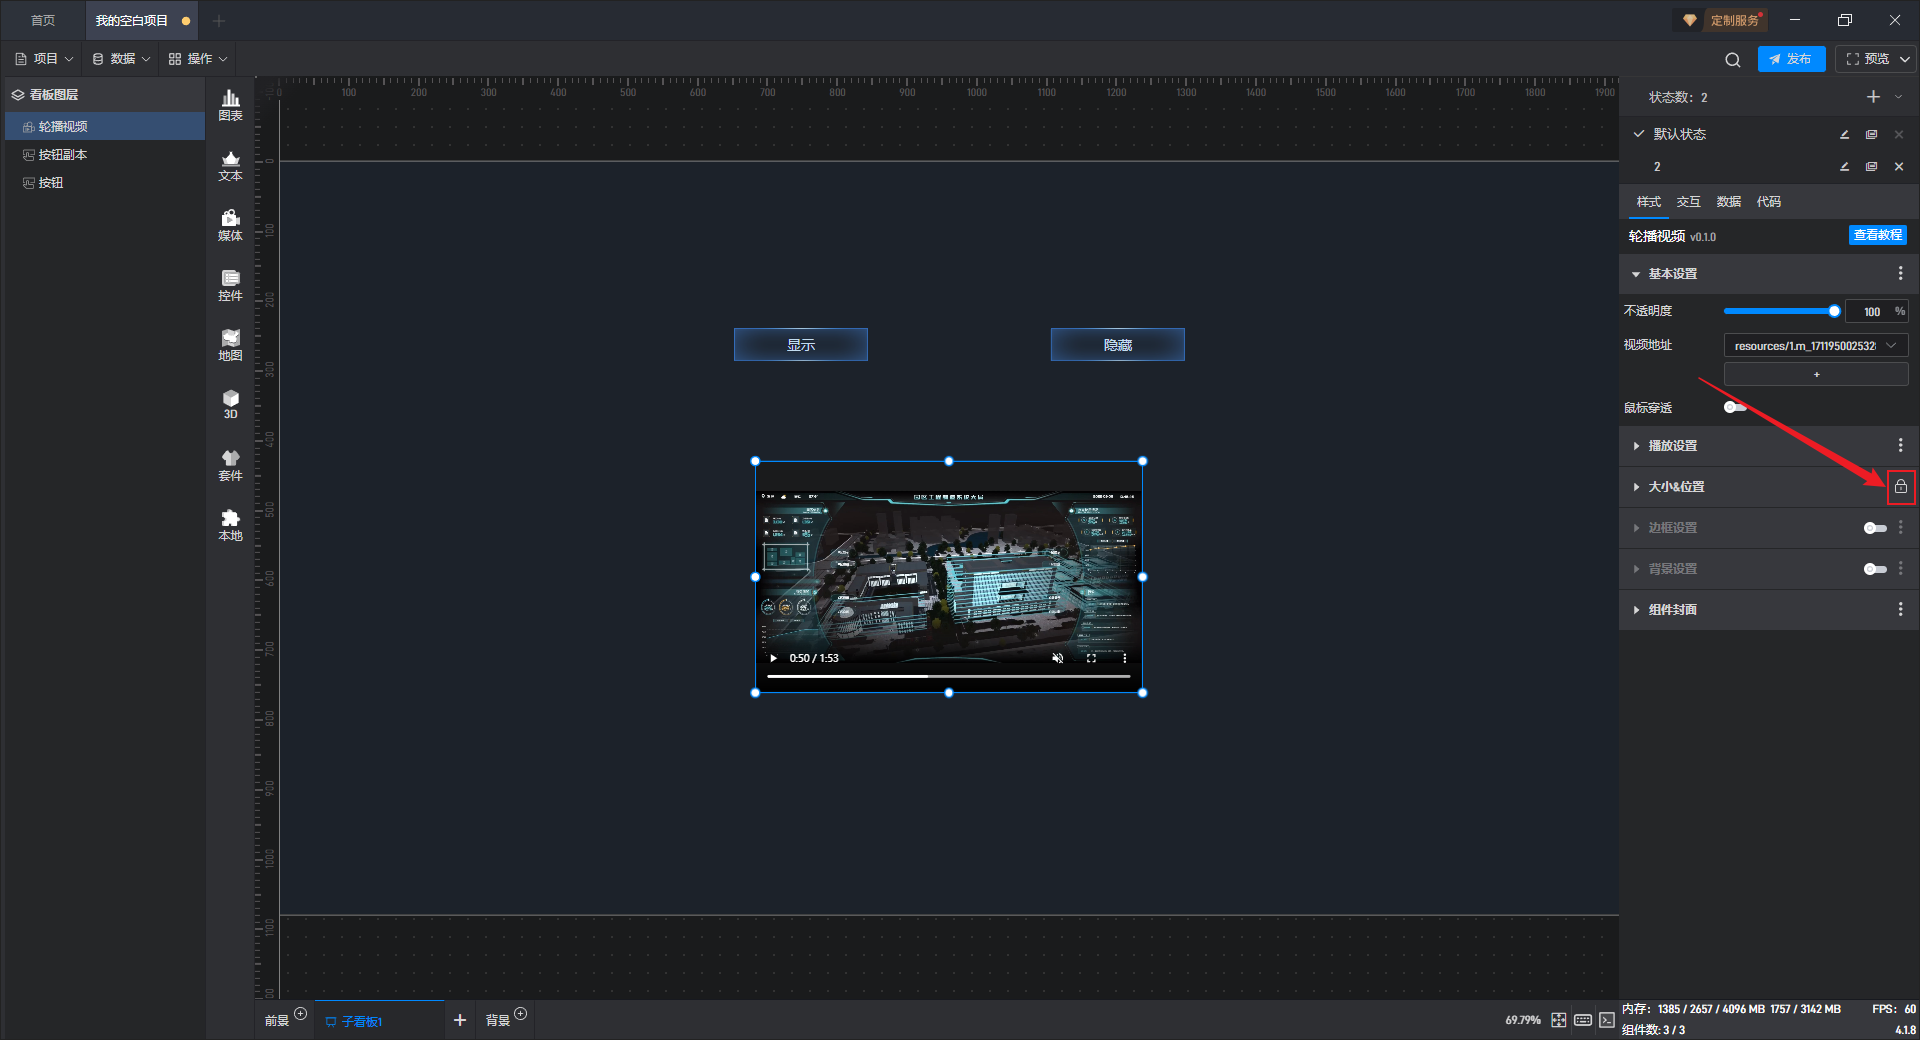Click the search magnifier icon in top toolbar
The height and width of the screenshot is (1040, 1920).
click(1732, 60)
